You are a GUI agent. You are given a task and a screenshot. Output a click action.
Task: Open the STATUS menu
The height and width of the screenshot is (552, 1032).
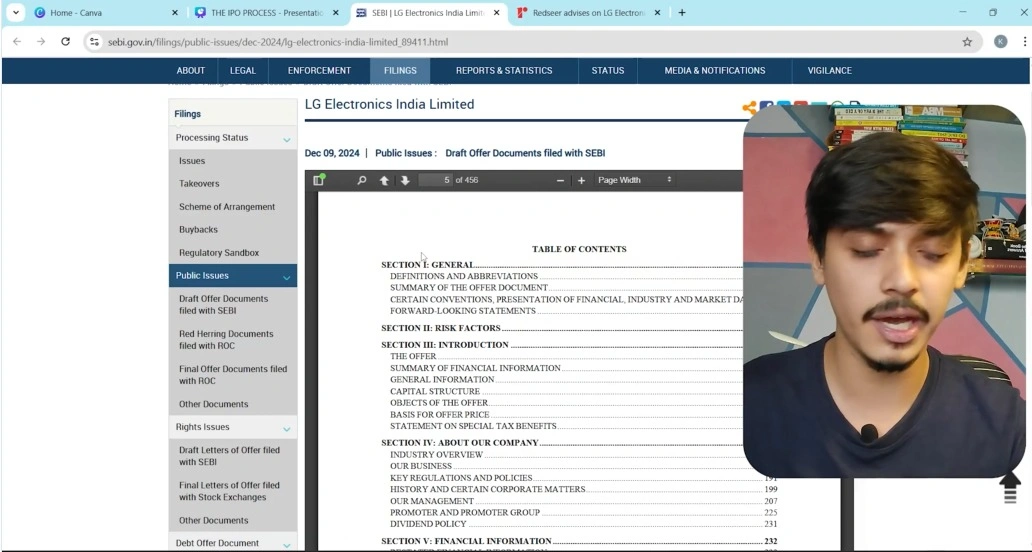point(607,70)
